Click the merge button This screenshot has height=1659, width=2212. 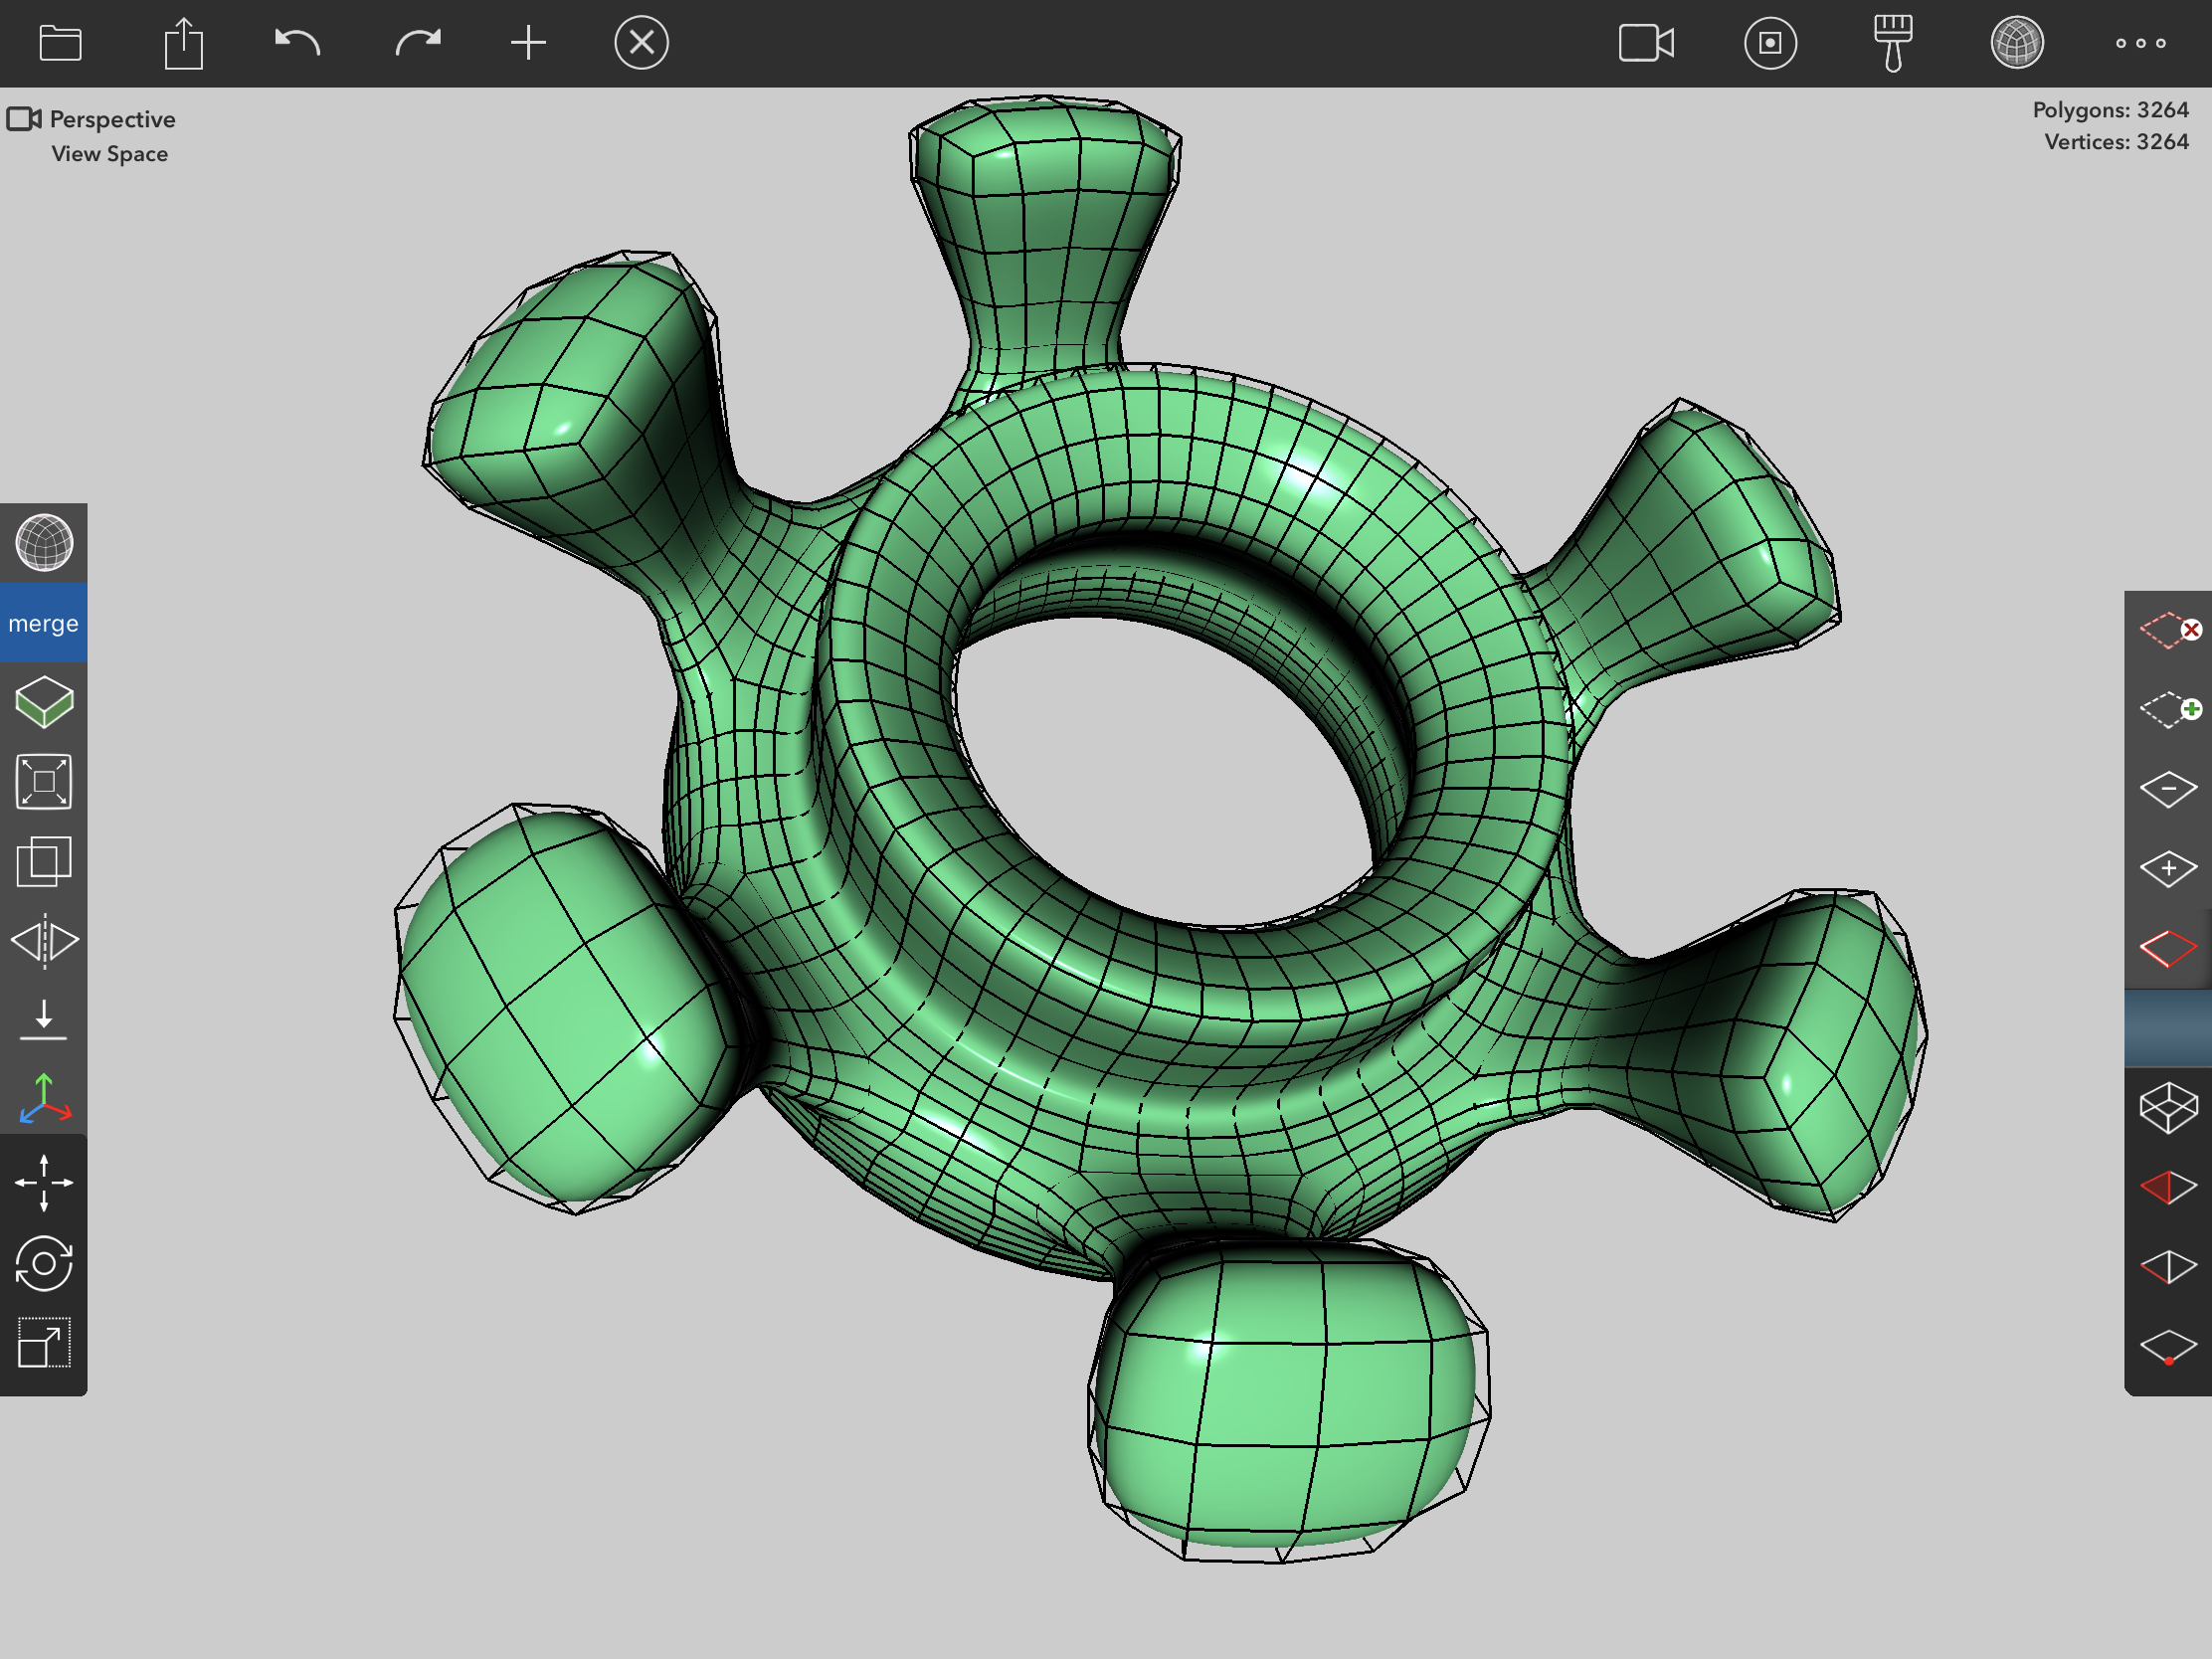pyautogui.click(x=43, y=623)
